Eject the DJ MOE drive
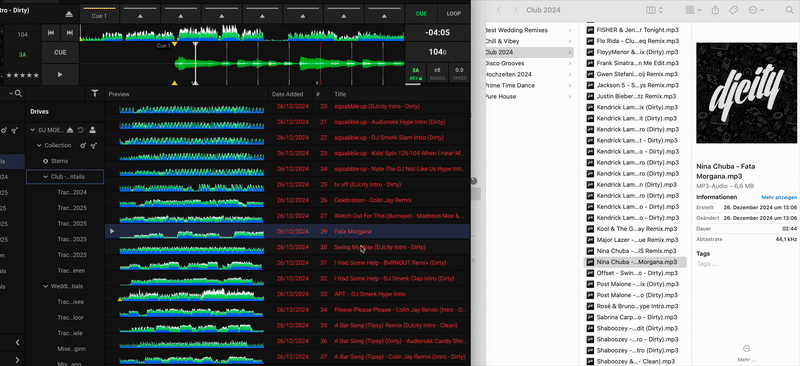 70,130
